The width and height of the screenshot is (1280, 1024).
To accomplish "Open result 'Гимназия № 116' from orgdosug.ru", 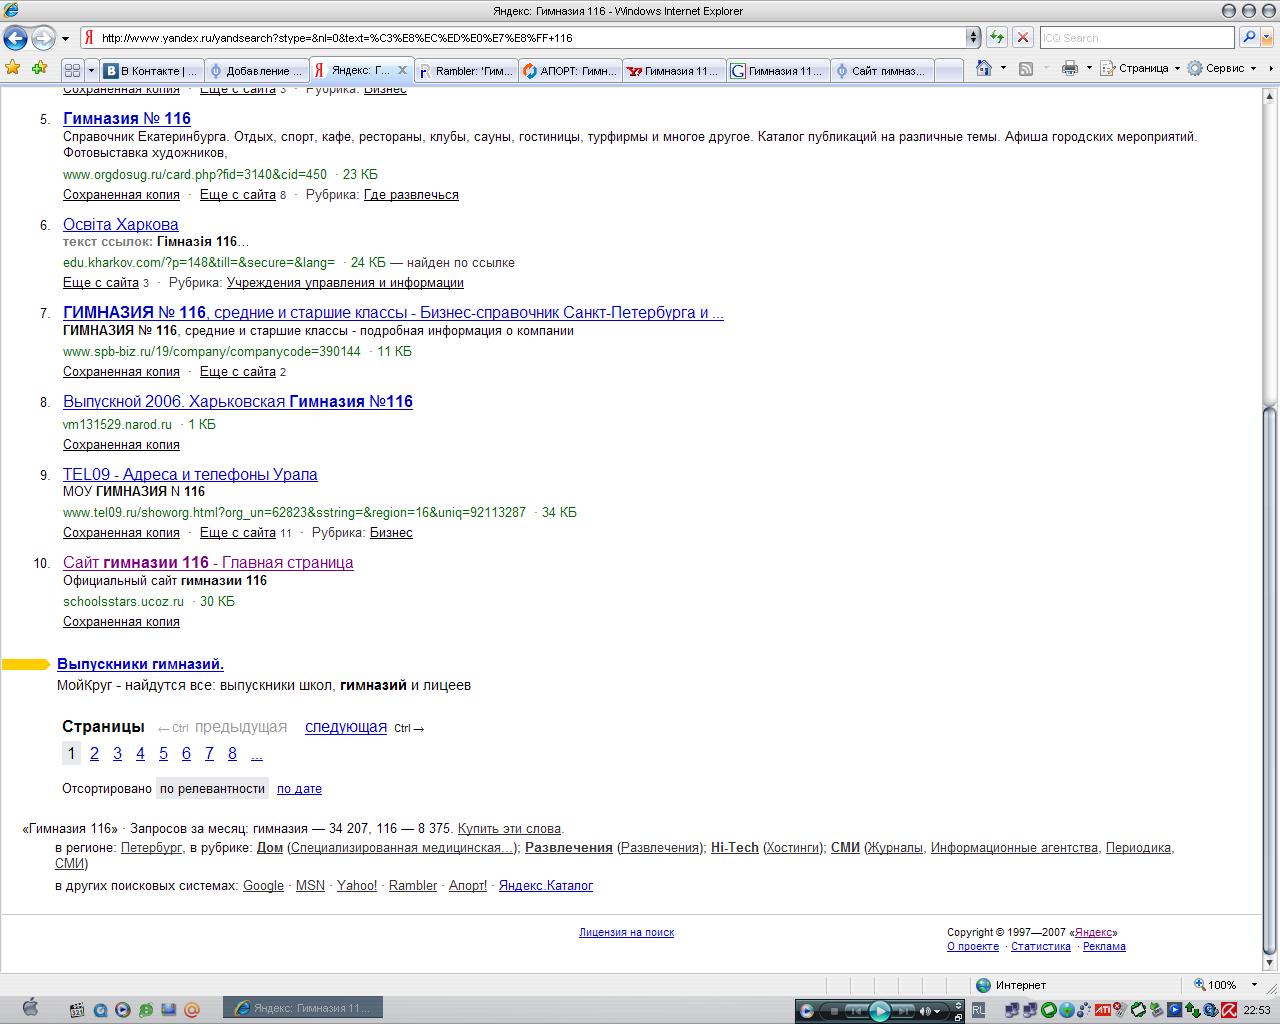I will 127,119.
